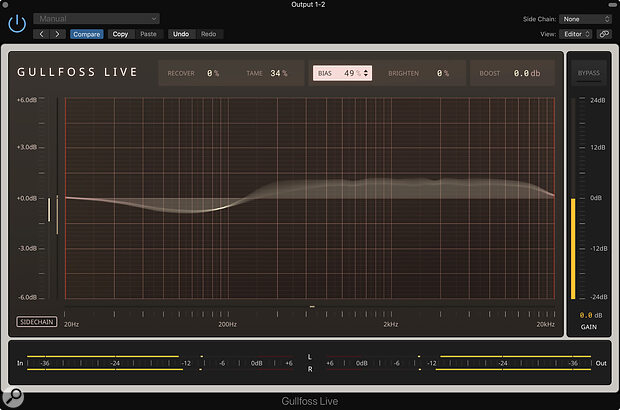The height and width of the screenshot is (410, 620).
Task: Click the -6.0dB scale label
Action: point(27,297)
